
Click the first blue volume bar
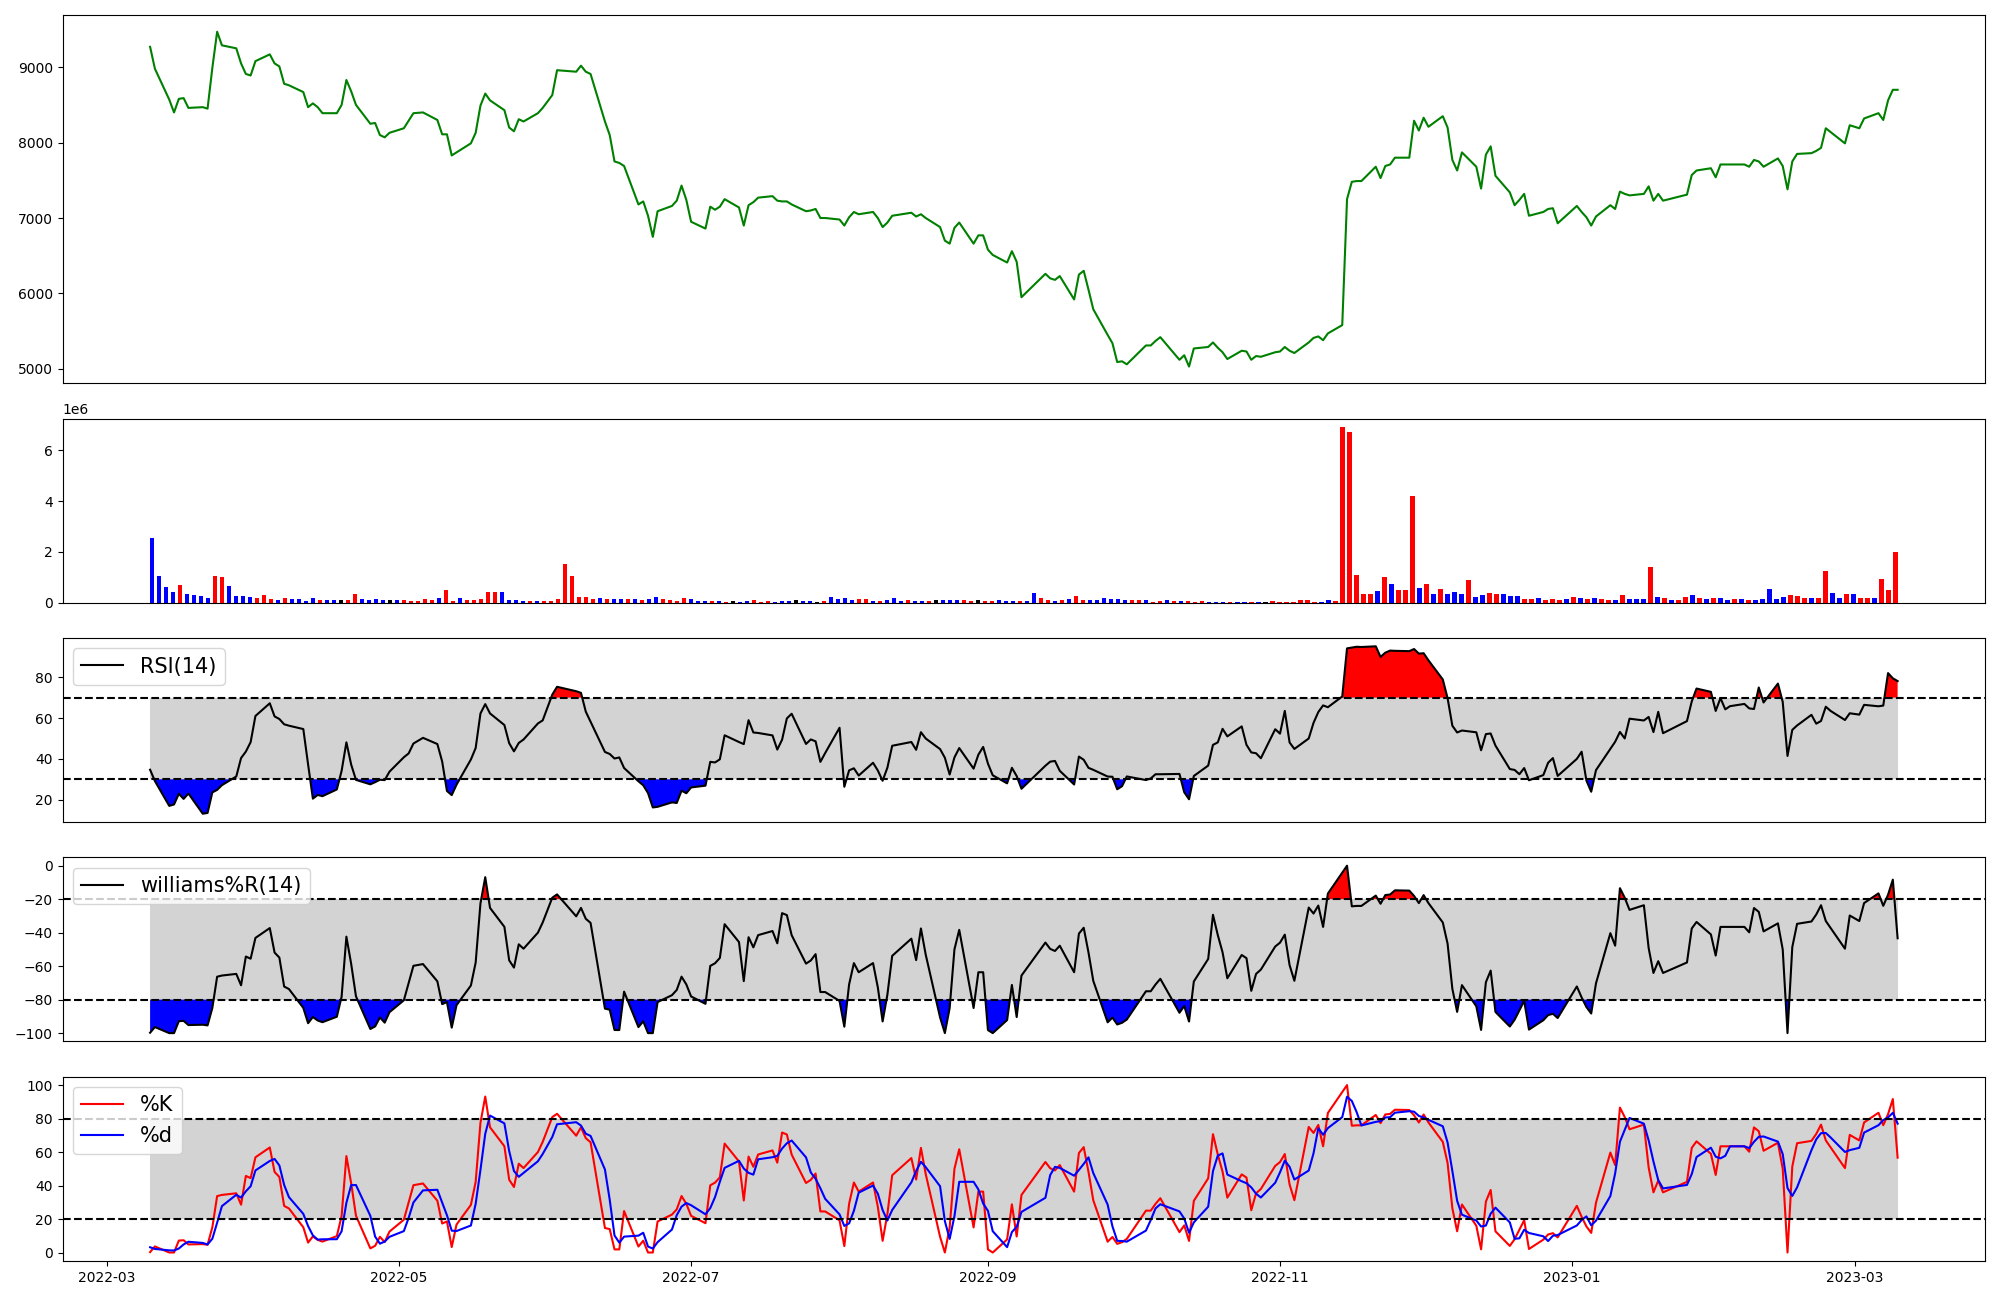(x=152, y=572)
